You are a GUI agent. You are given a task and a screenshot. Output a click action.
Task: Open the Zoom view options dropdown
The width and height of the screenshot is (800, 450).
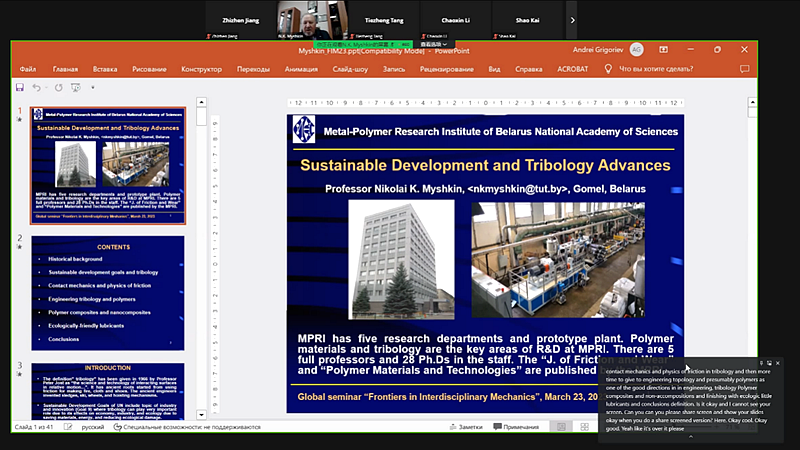point(434,44)
